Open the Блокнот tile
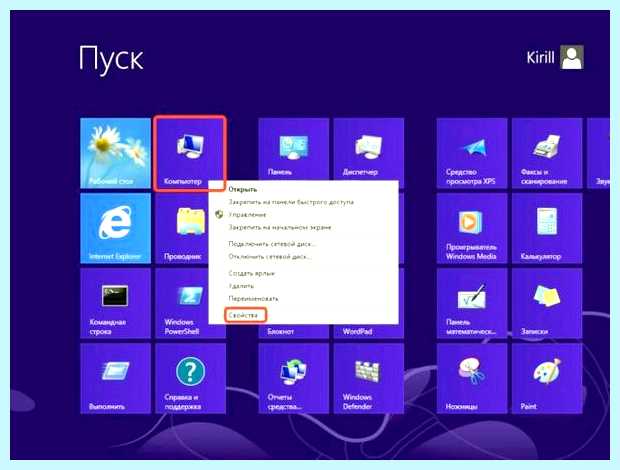Viewport: 620px width, 470px height. click(x=293, y=331)
